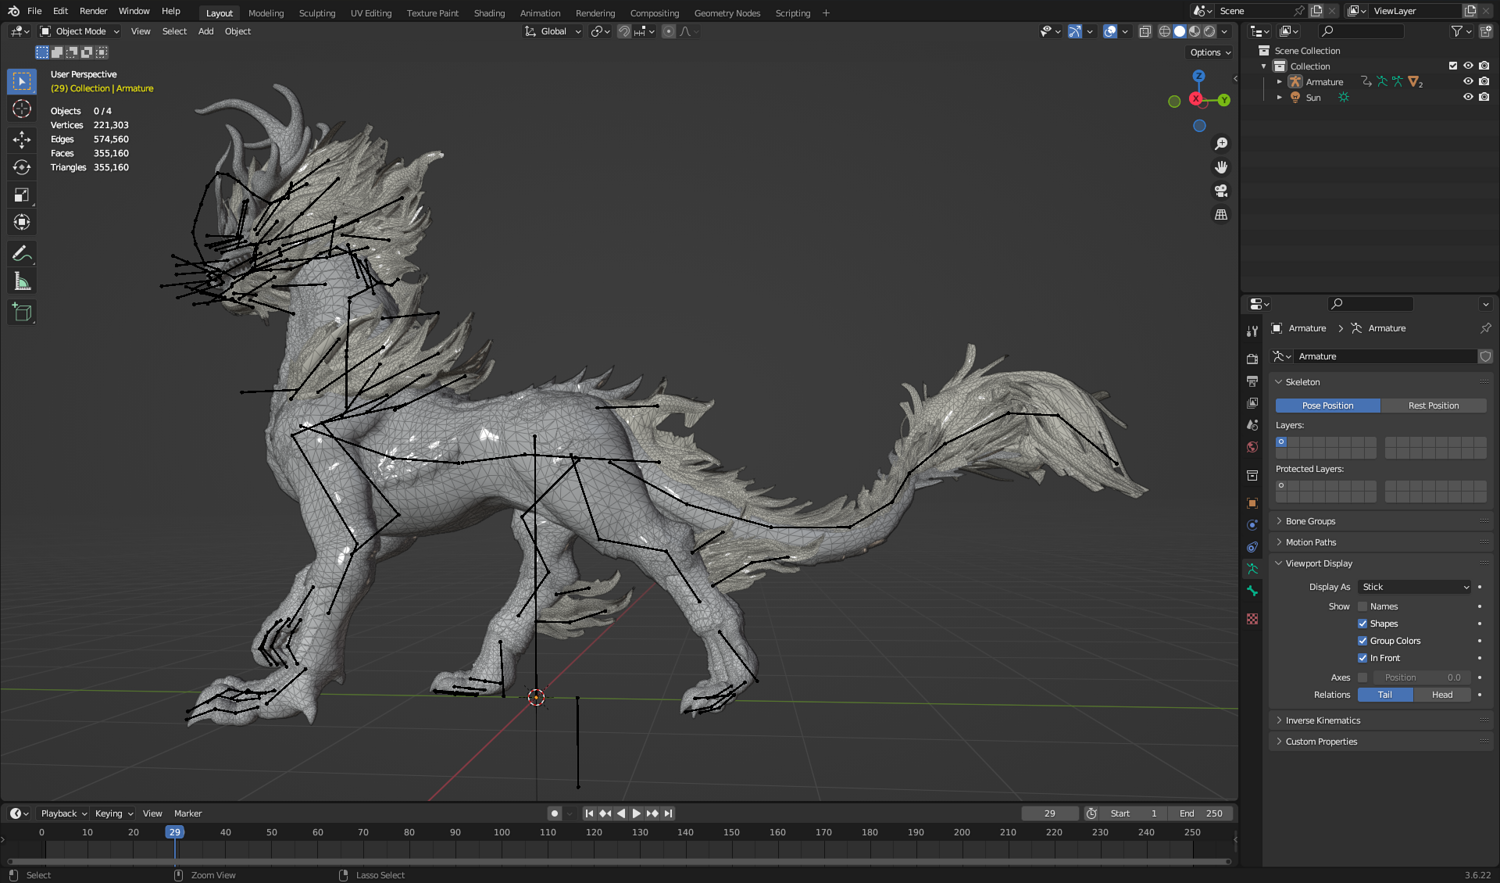
Task: Set Relations to Head
Action: tap(1442, 695)
